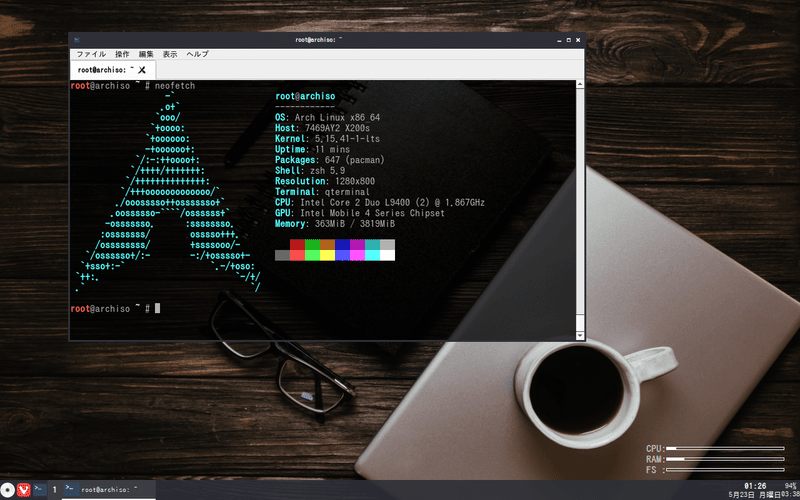This screenshot has width=800, height=500.
Task: Click the 'Shell: zsh 5.9' line
Action: coord(310,171)
